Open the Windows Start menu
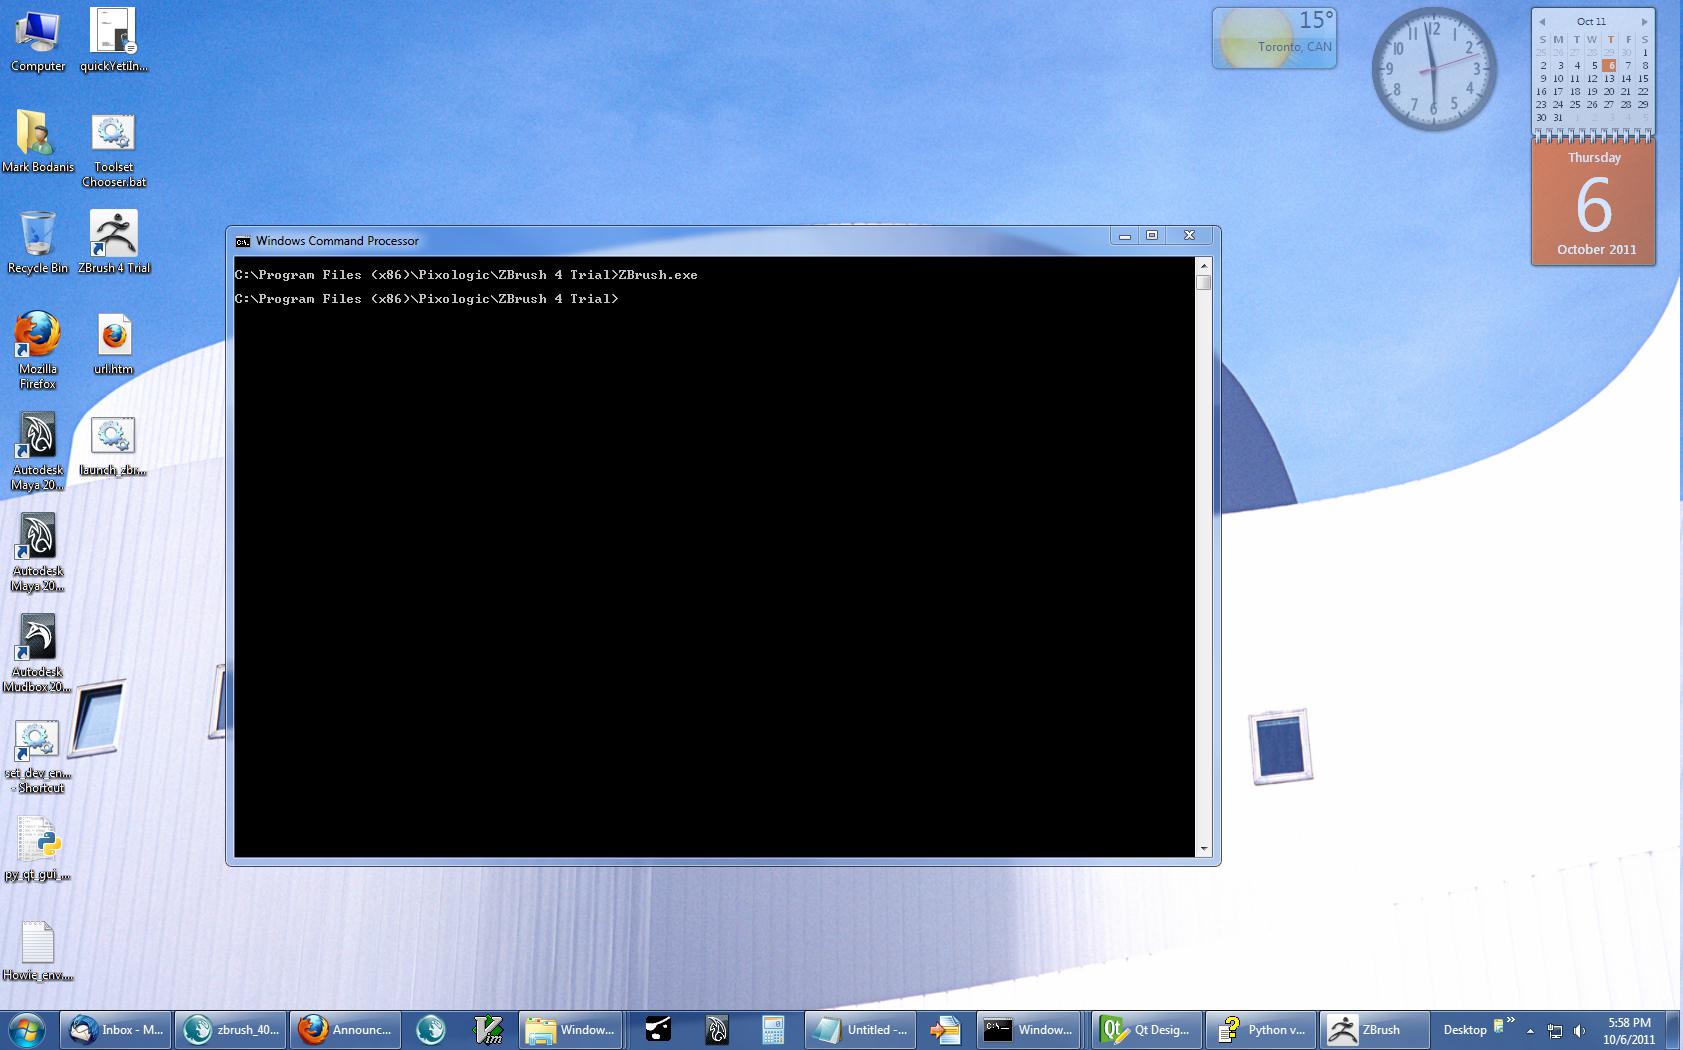This screenshot has width=1683, height=1050. [x=27, y=1029]
